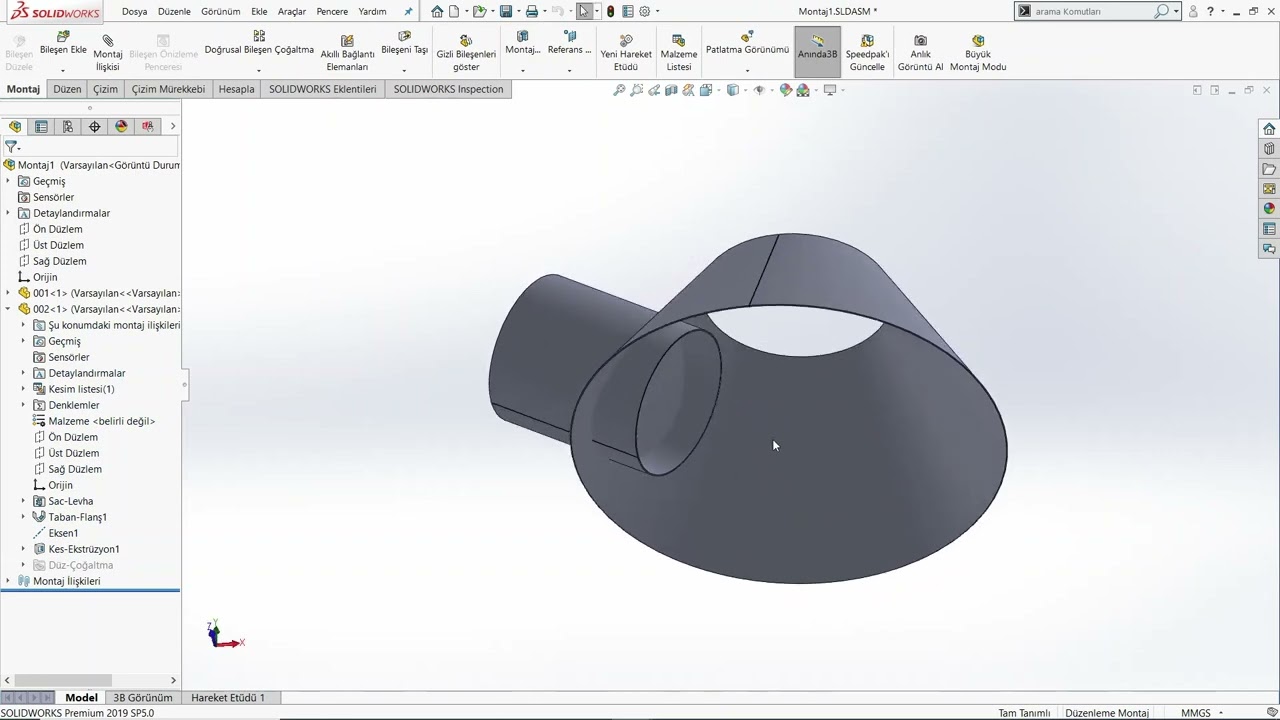Open SOLIDWORKS Resources home icon on task pane
The height and width of the screenshot is (720, 1280).
[1269, 129]
